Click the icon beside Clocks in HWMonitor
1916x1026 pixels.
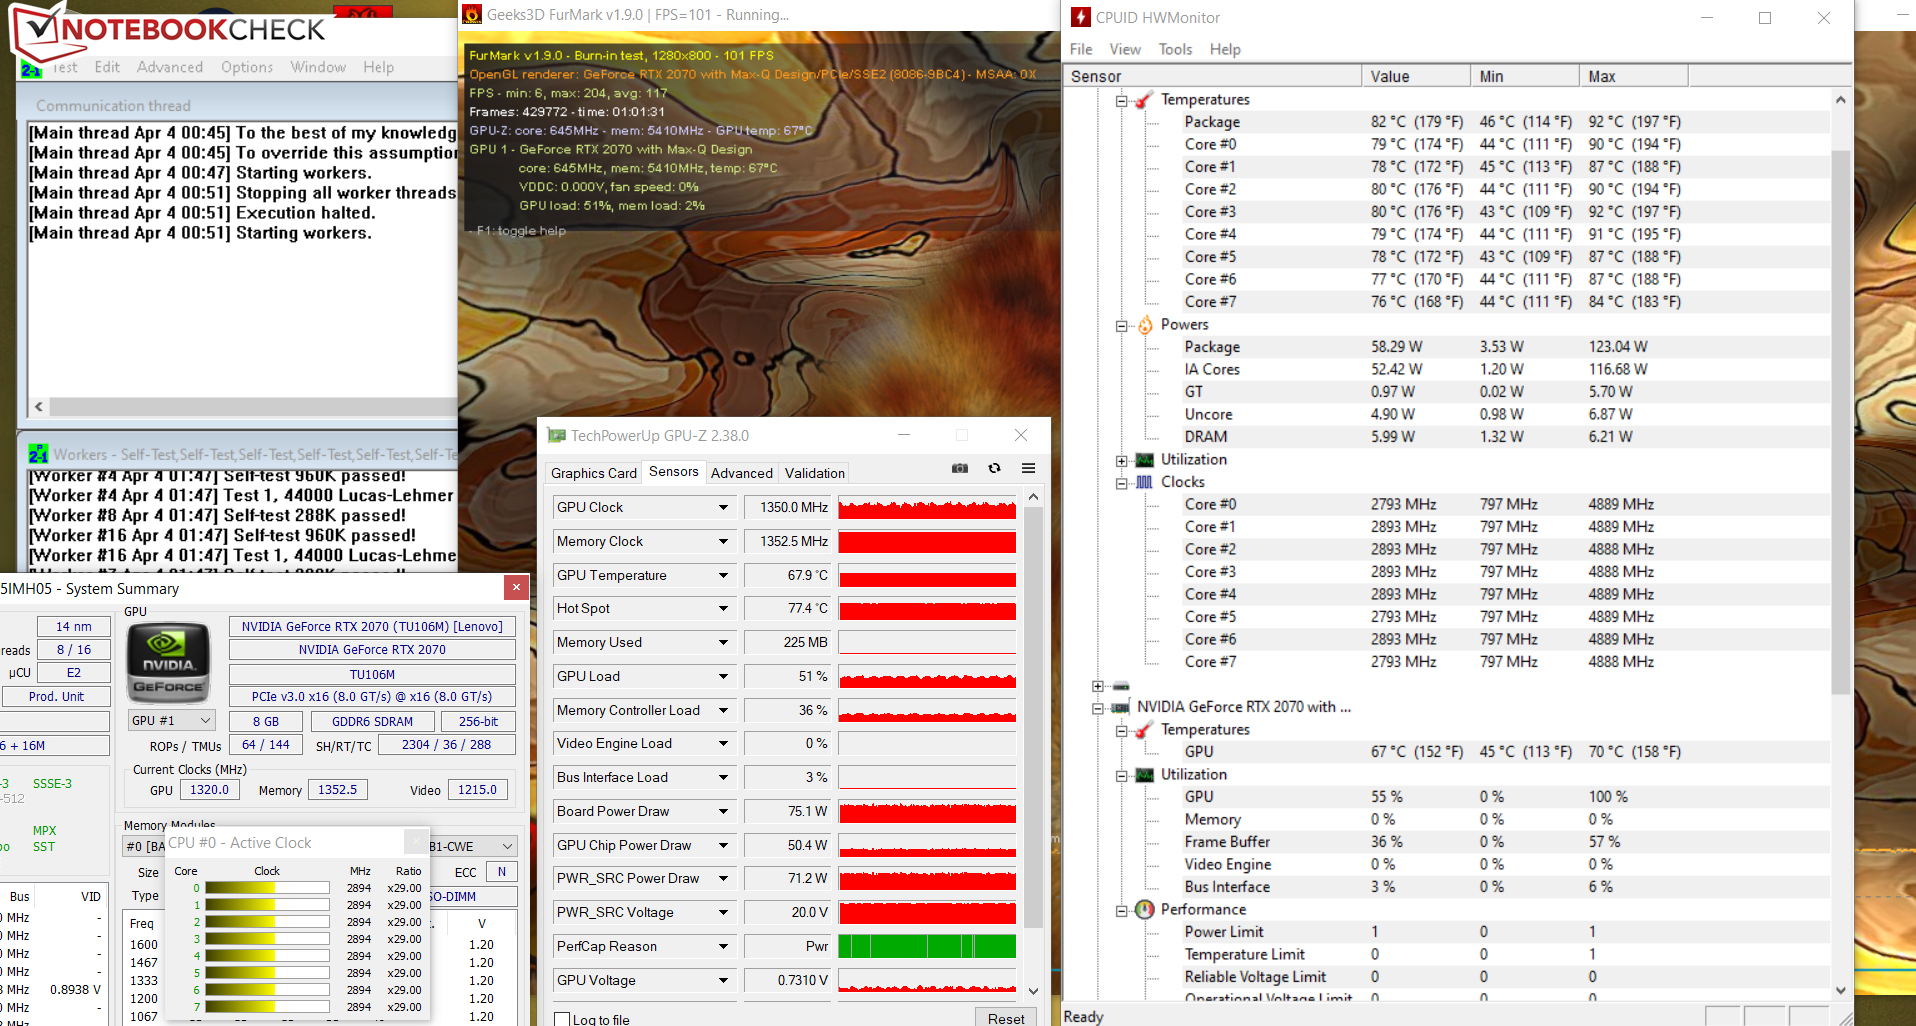(1145, 482)
